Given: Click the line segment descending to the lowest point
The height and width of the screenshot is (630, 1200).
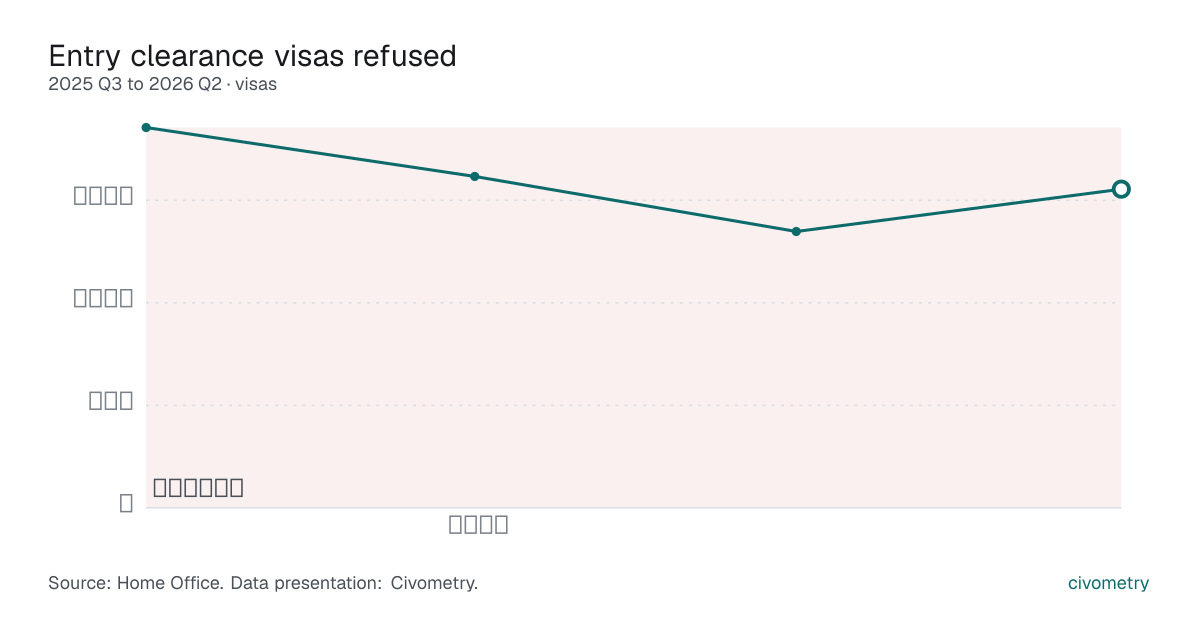Looking at the screenshot, I should coord(635,204).
